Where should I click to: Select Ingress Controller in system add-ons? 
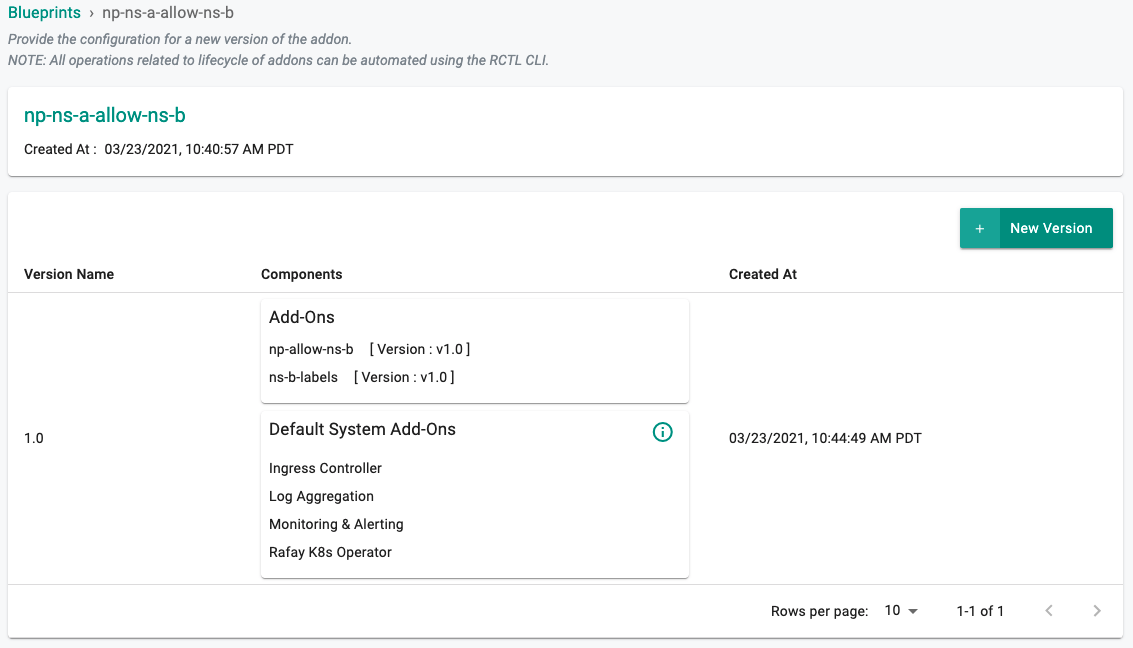[325, 468]
